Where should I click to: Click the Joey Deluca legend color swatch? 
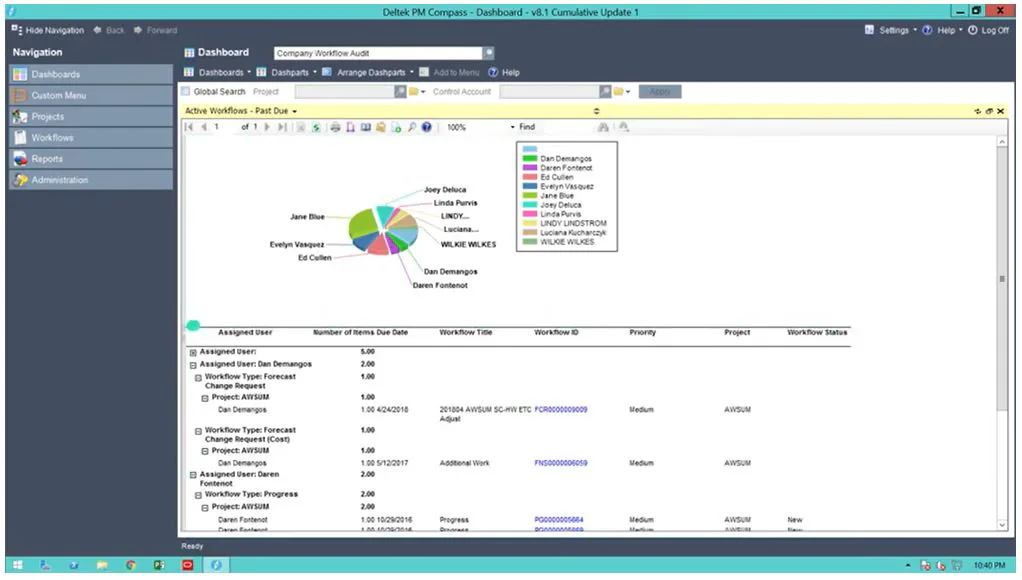click(x=530, y=205)
